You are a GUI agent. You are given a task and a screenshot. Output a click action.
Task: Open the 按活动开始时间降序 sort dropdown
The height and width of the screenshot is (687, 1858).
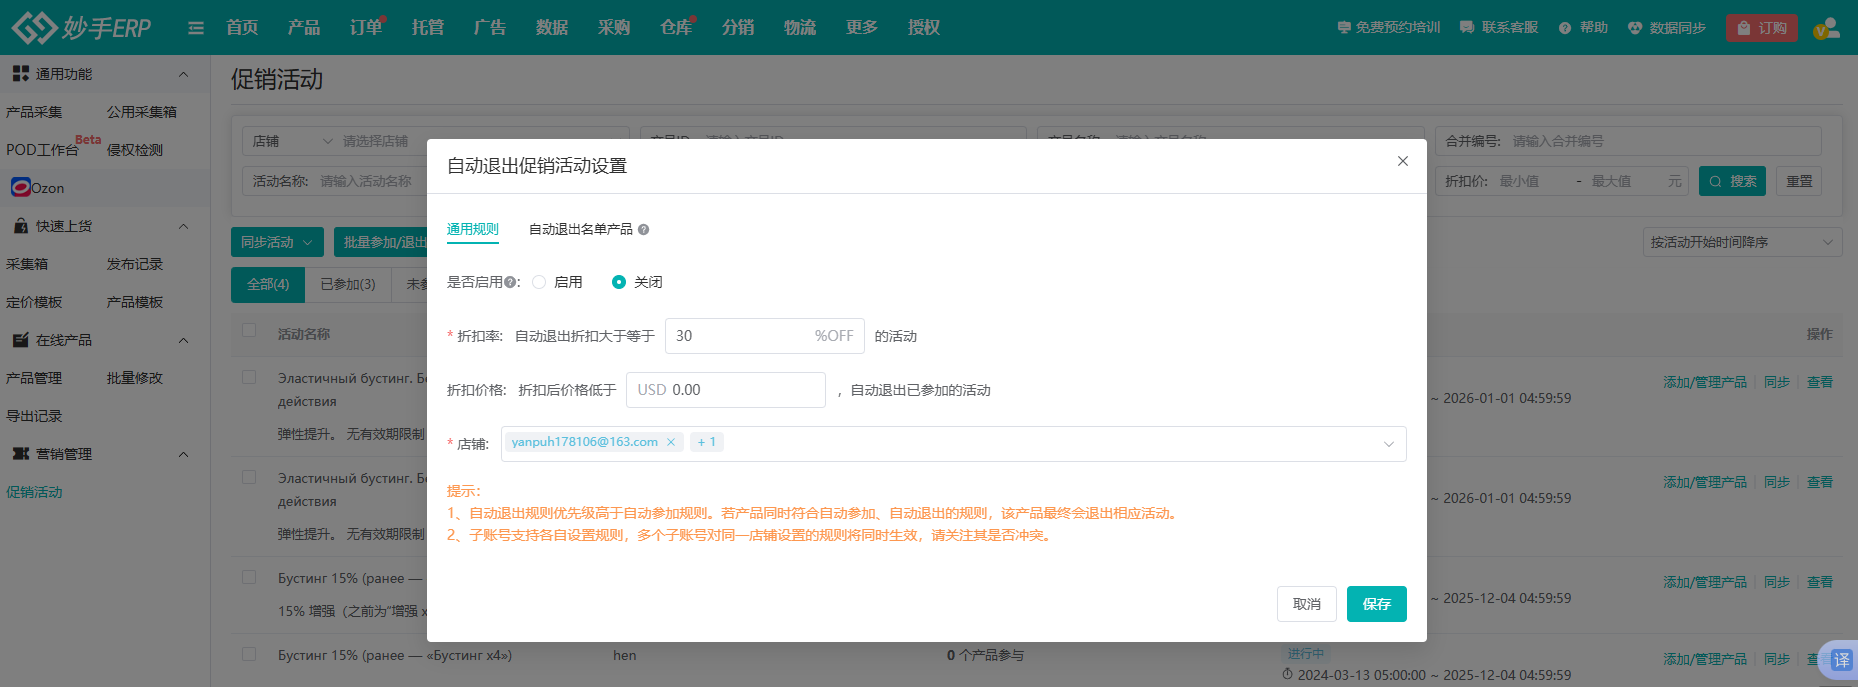click(1741, 242)
